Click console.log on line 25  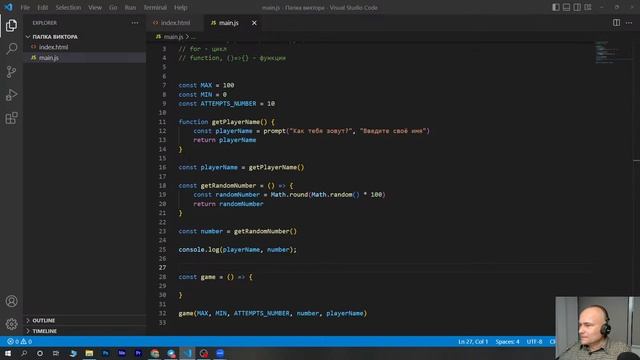click(x=199, y=249)
